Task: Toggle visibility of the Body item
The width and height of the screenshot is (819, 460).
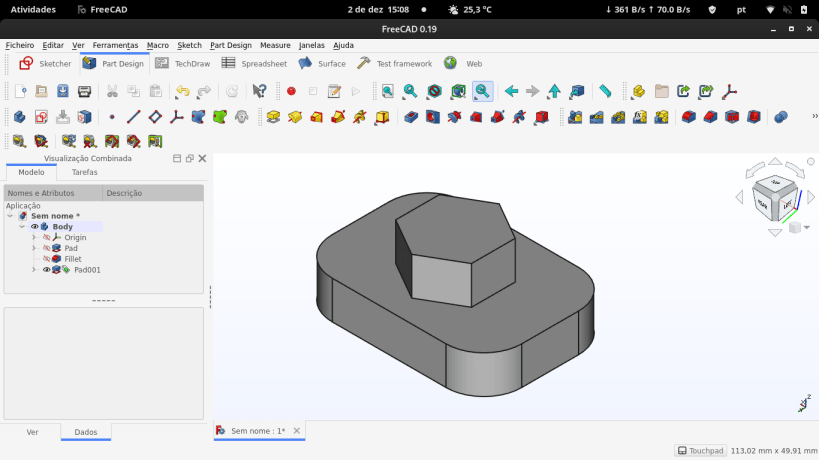Action: tap(34, 227)
